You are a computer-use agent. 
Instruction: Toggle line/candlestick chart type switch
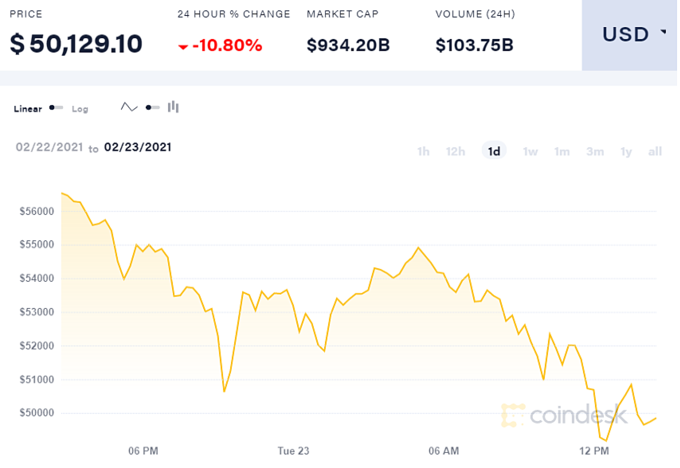(x=152, y=107)
